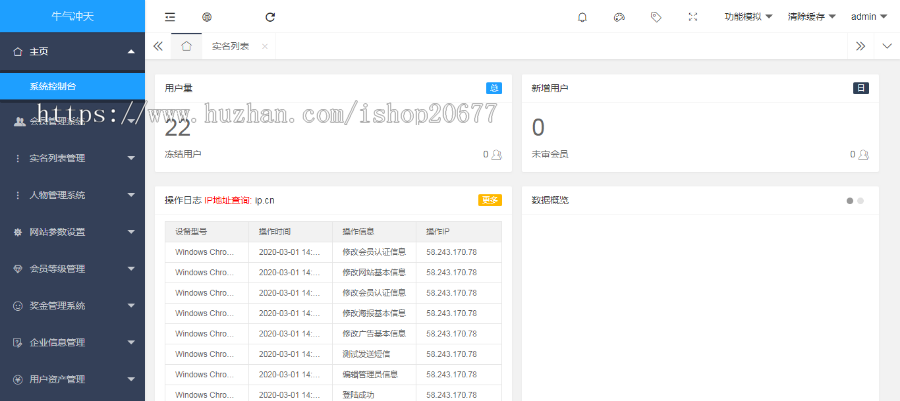The height and width of the screenshot is (401, 900).
Task: Expand the 奖金管理系统 menu
Action: tap(72, 306)
